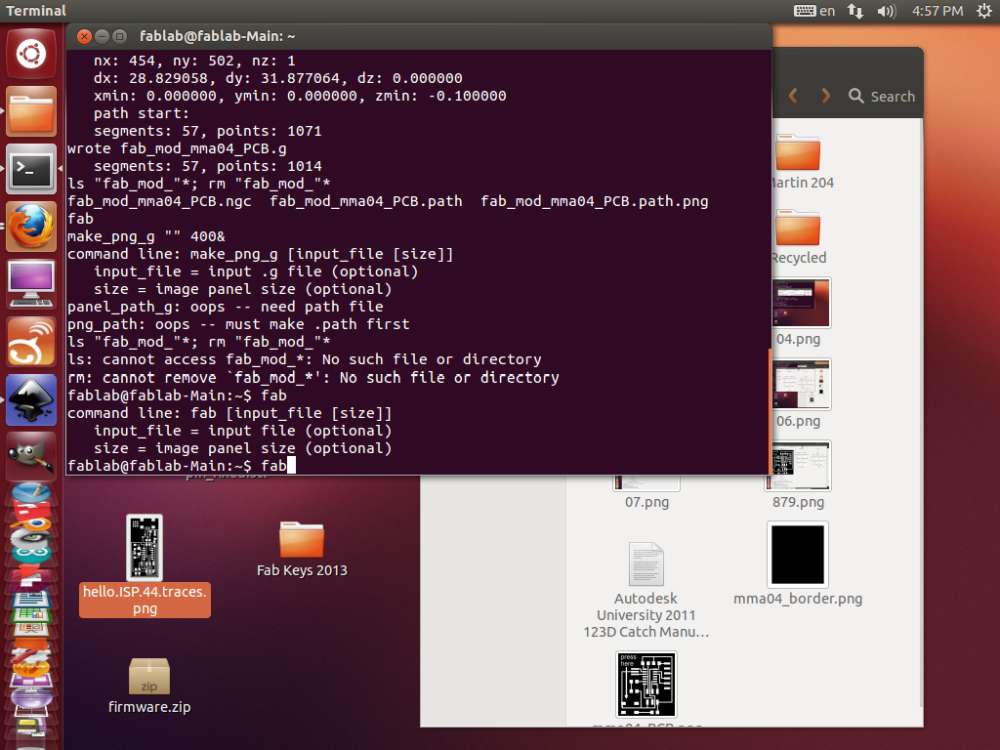Image resolution: width=1000 pixels, height=750 pixels.
Task: Select the PCB traces thumbnail in Files
Action: [646, 684]
